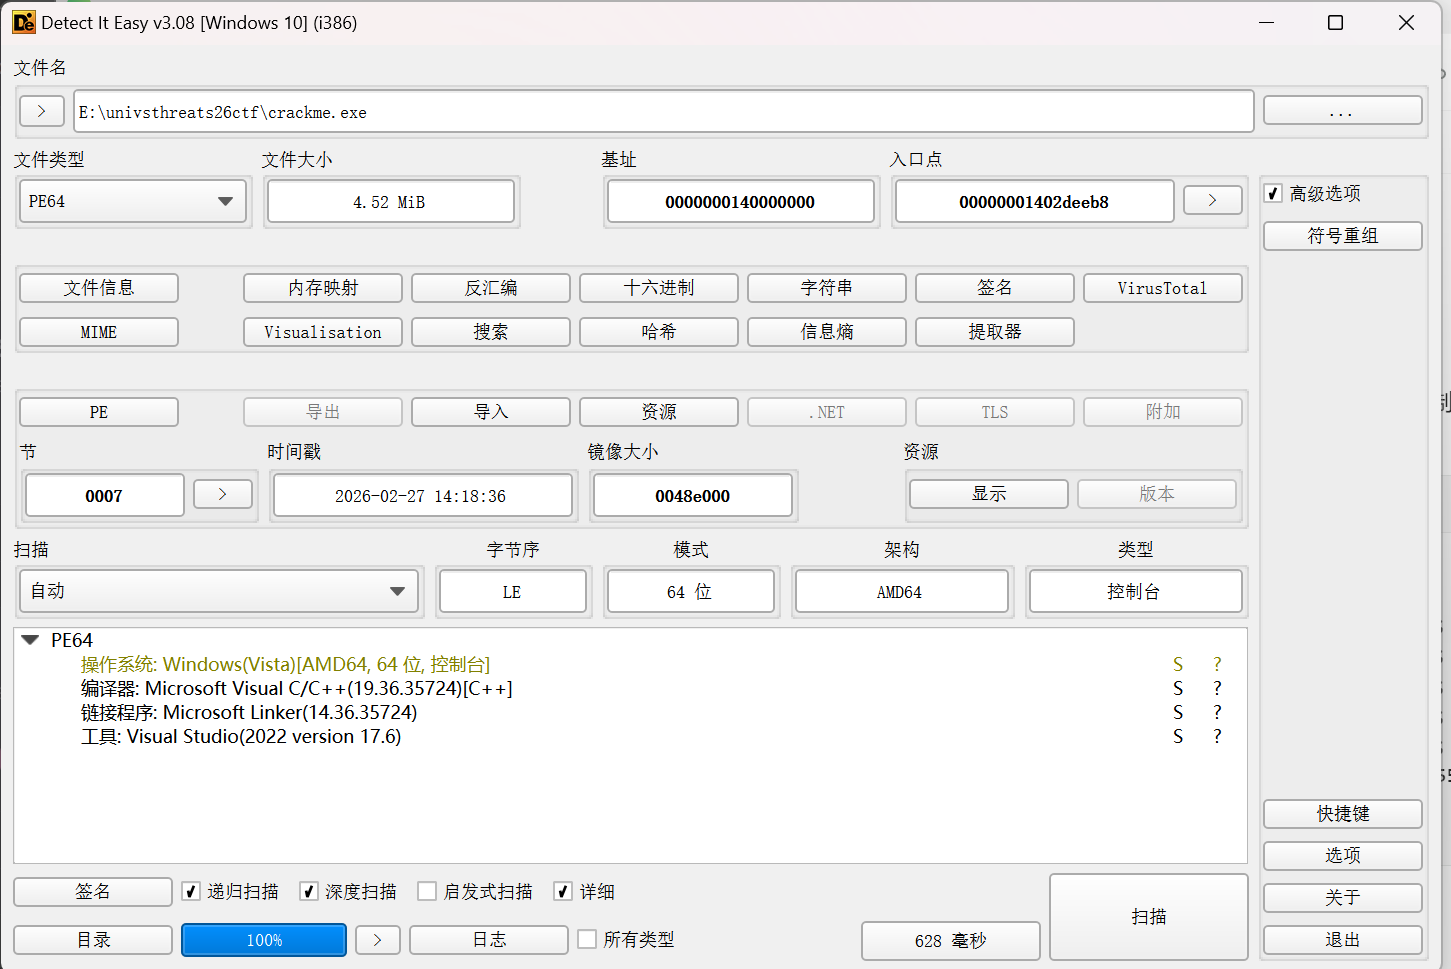
Task: Click the 提取器 button
Action: pyautogui.click(x=995, y=332)
